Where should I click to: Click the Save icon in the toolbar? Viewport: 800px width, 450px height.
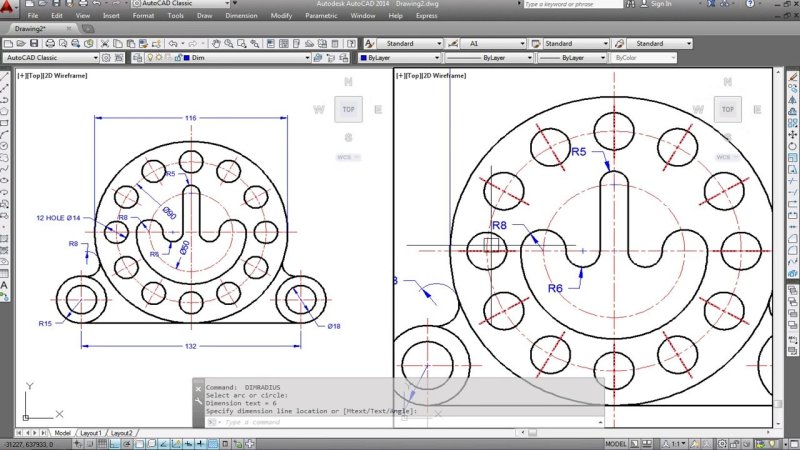[35, 44]
